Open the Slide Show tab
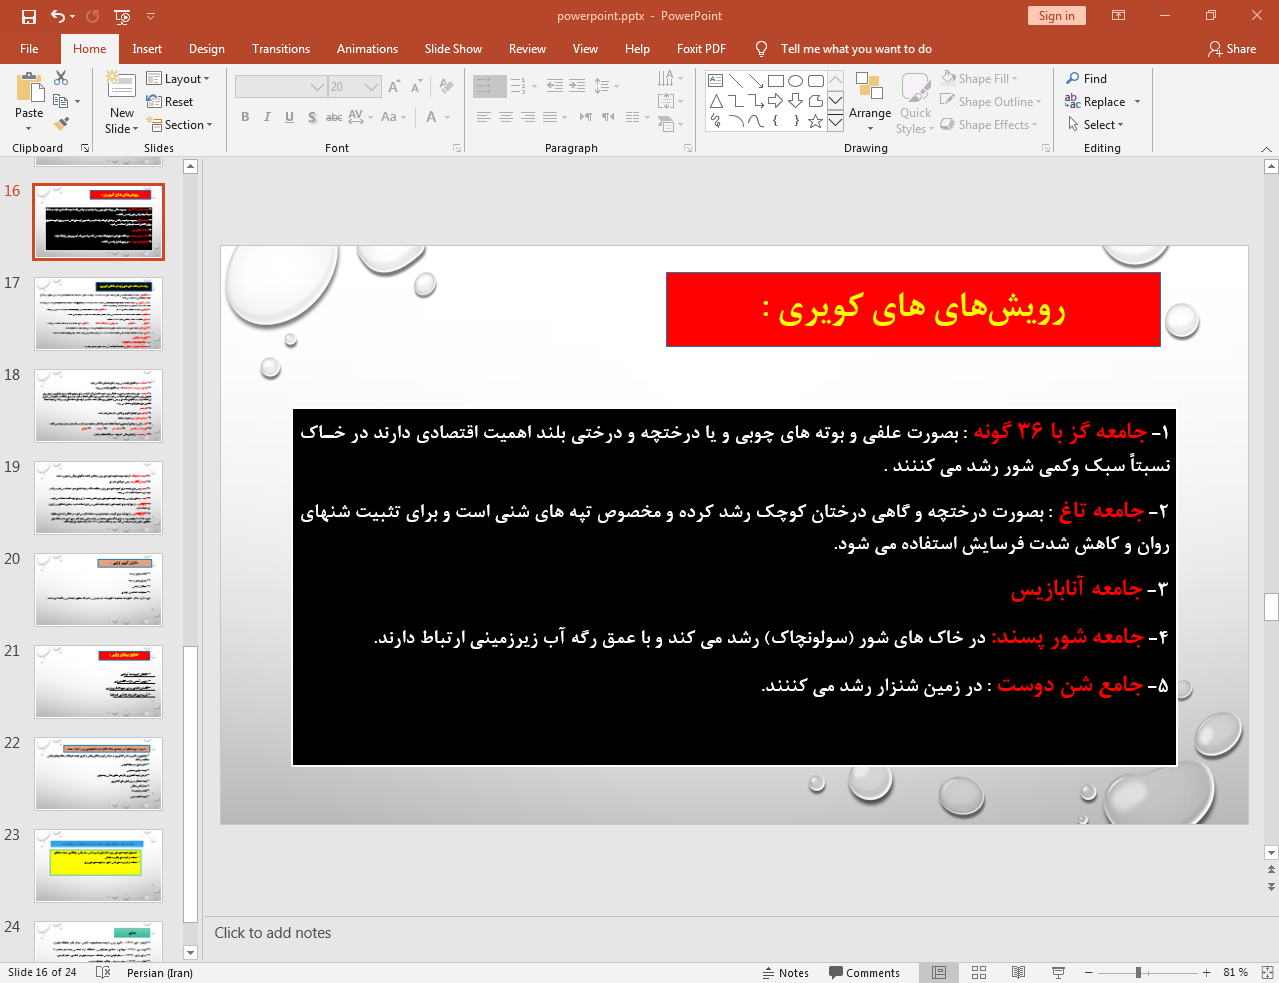This screenshot has height=983, width=1279. [453, 49]
